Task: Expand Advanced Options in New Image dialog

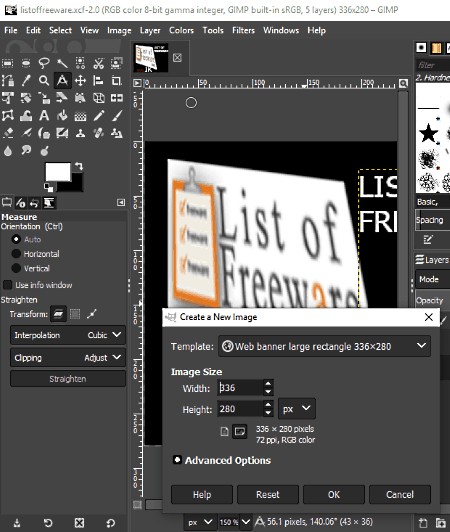Action: pyautogui.click(x=177, y=460)
